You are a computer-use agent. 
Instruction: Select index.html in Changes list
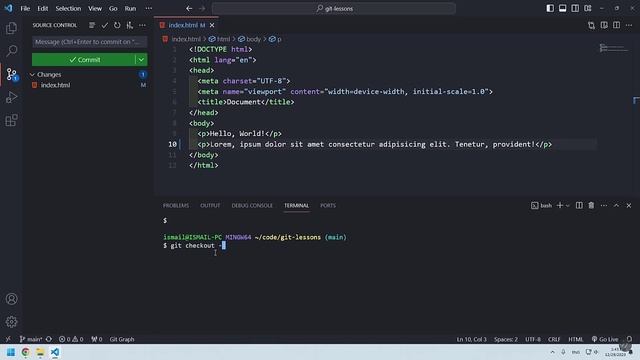[x=55, y=85]
